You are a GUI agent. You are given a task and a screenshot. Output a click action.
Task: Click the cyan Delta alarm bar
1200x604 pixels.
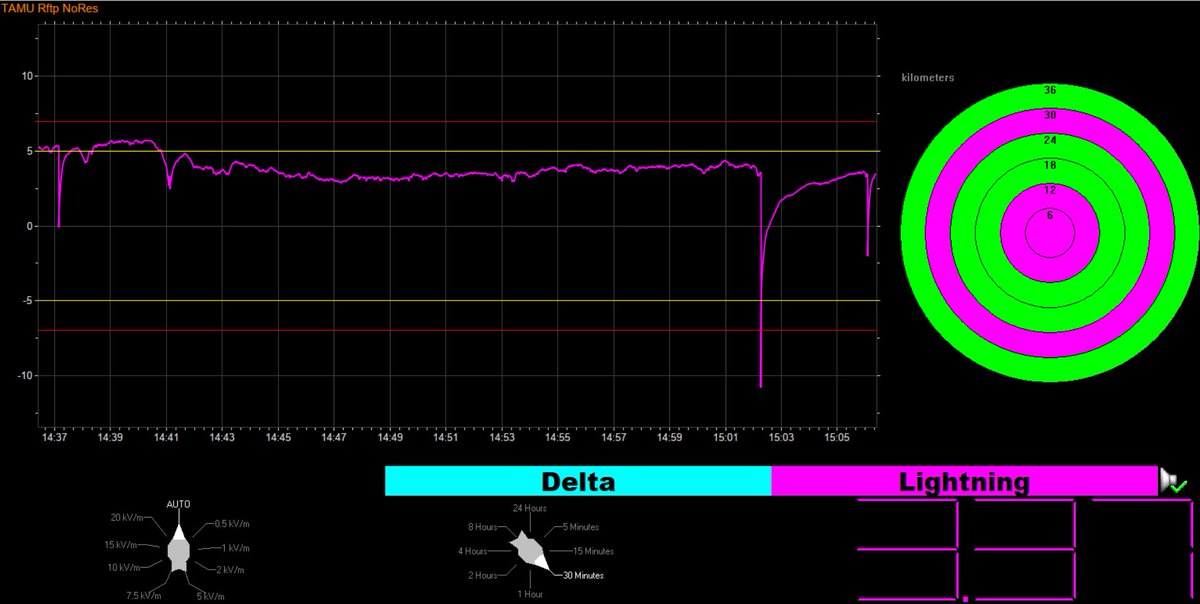(x=578, y=481)
